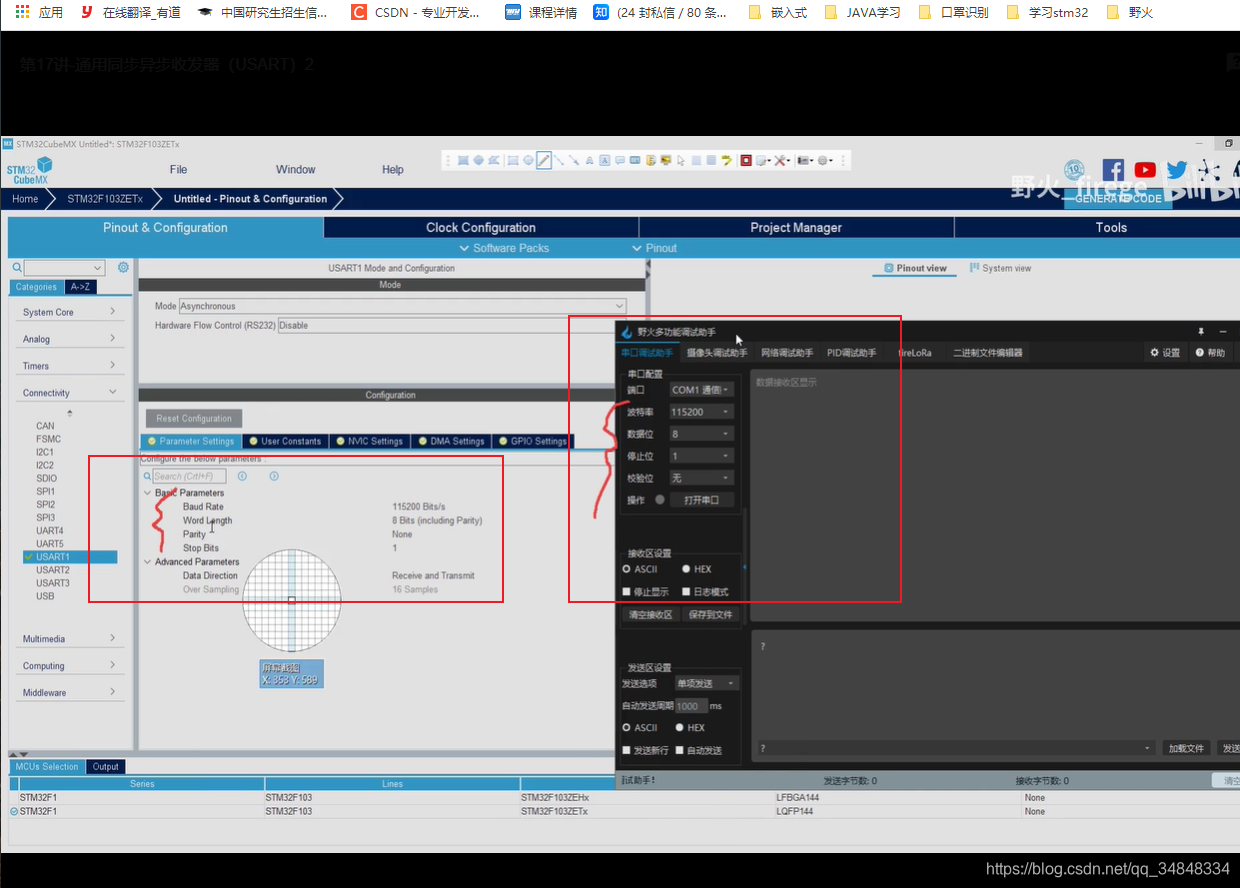
Task: Open the File menu in STM32CubeMX
Action: pos(178,170)
